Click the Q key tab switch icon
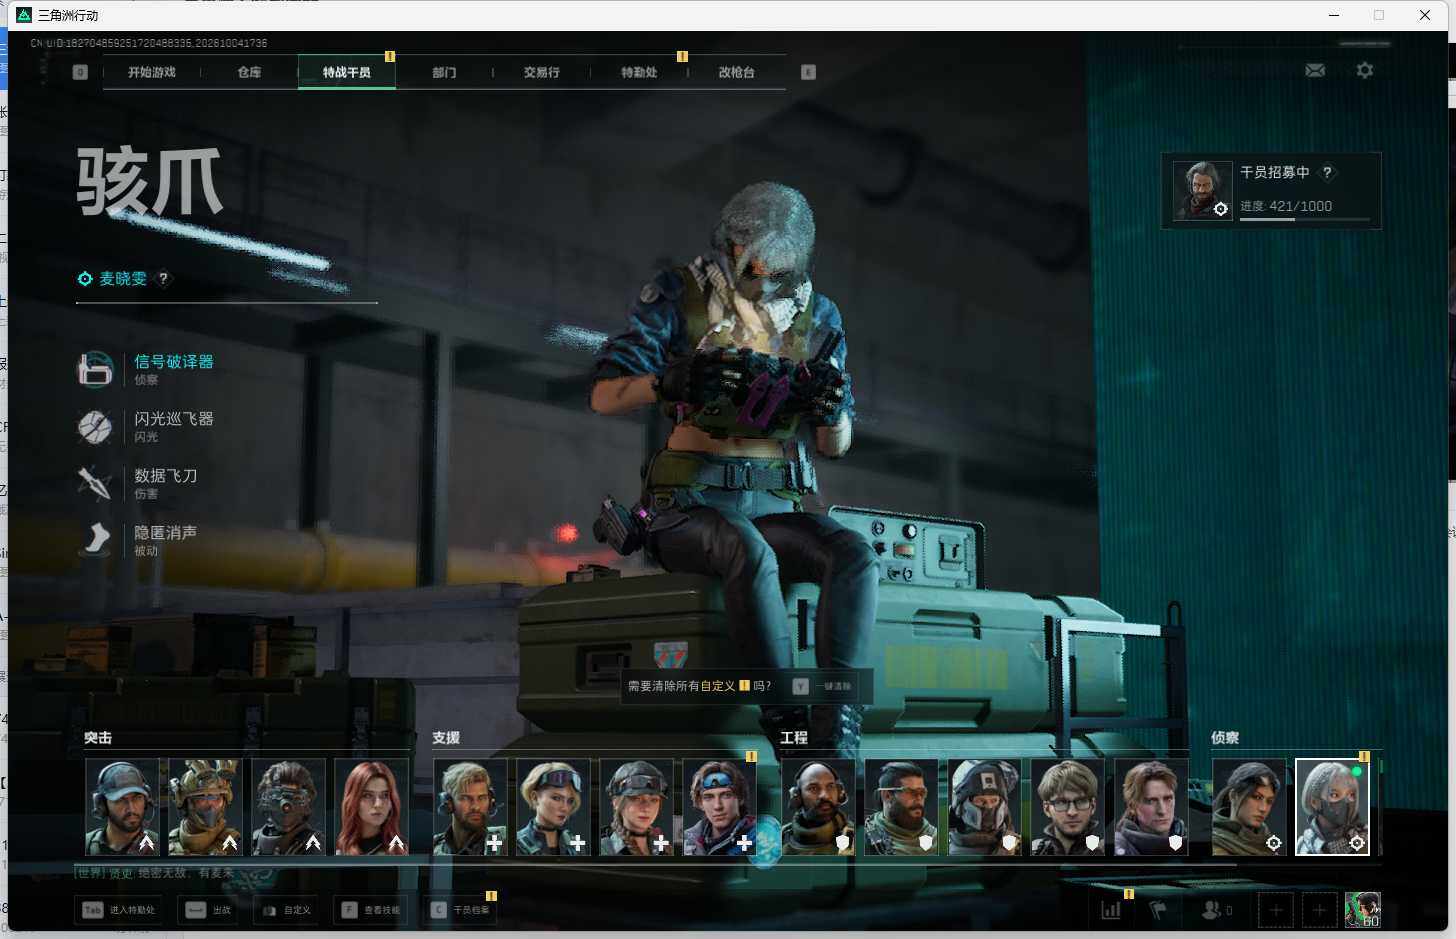 point(80,72)
